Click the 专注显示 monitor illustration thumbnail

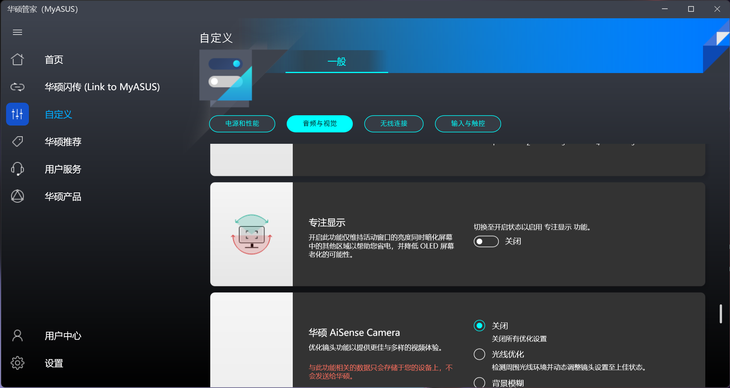click(x=251, y=234)
